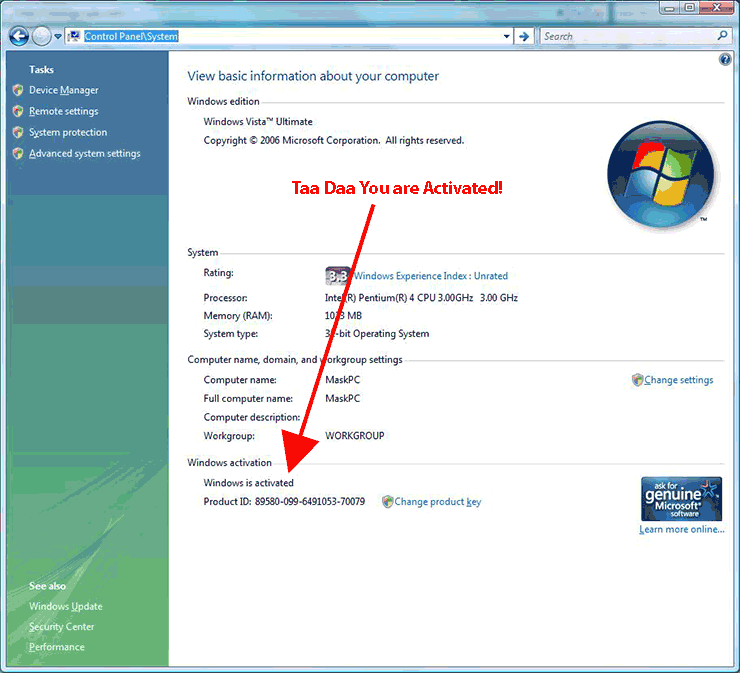Open help with the question mark icon
Viewport: 740px width, 673px height.
[x=725, y=59]
